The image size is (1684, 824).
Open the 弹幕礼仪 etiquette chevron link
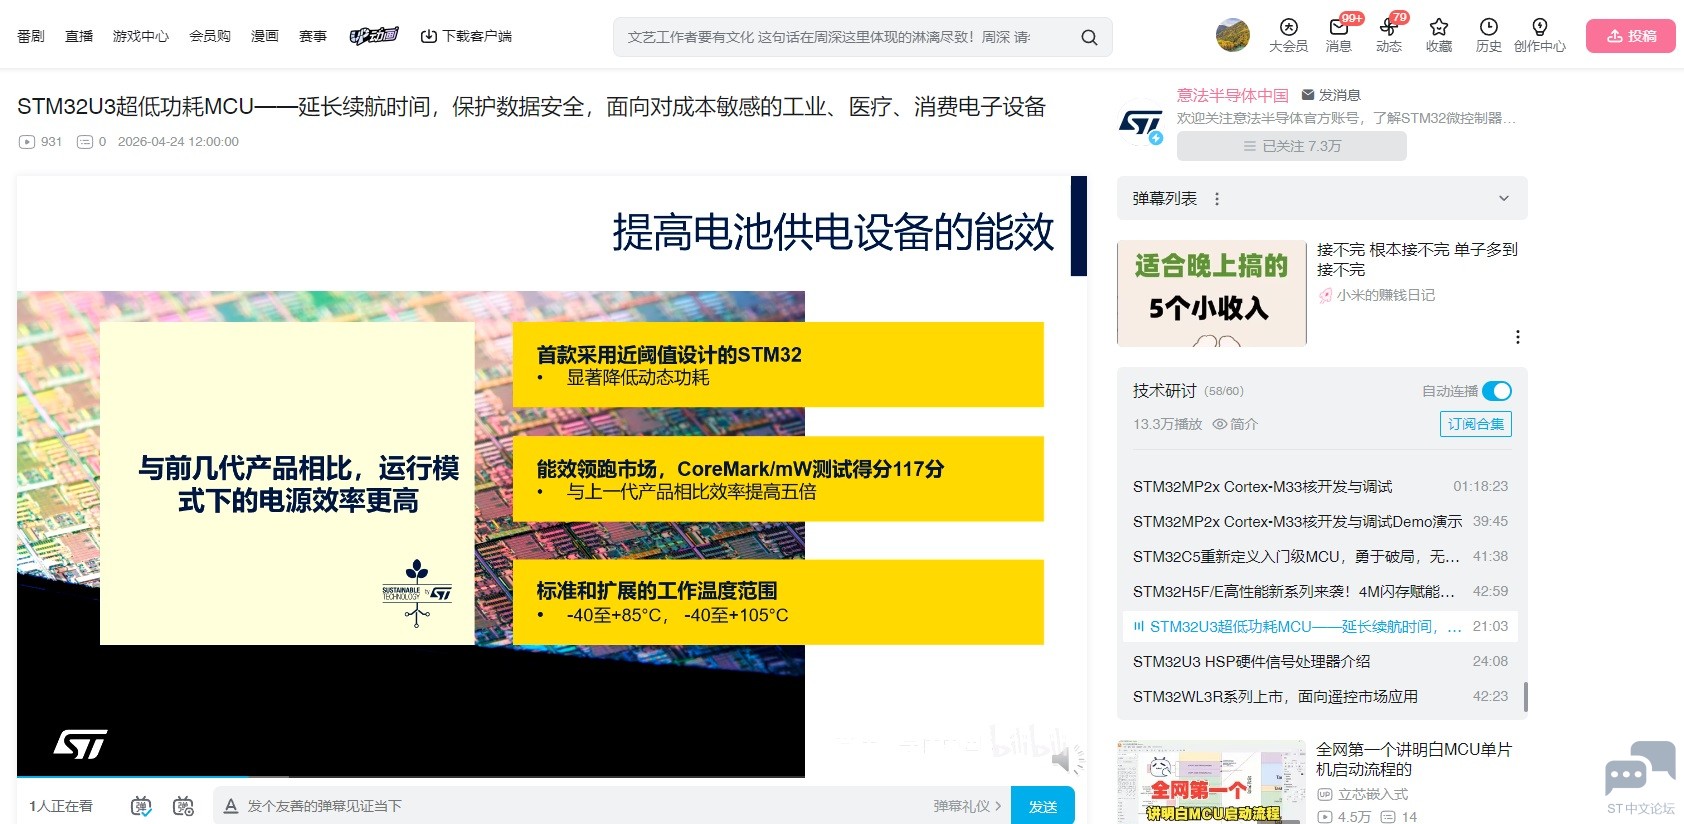pyautogui.click(x=967, y=806)
